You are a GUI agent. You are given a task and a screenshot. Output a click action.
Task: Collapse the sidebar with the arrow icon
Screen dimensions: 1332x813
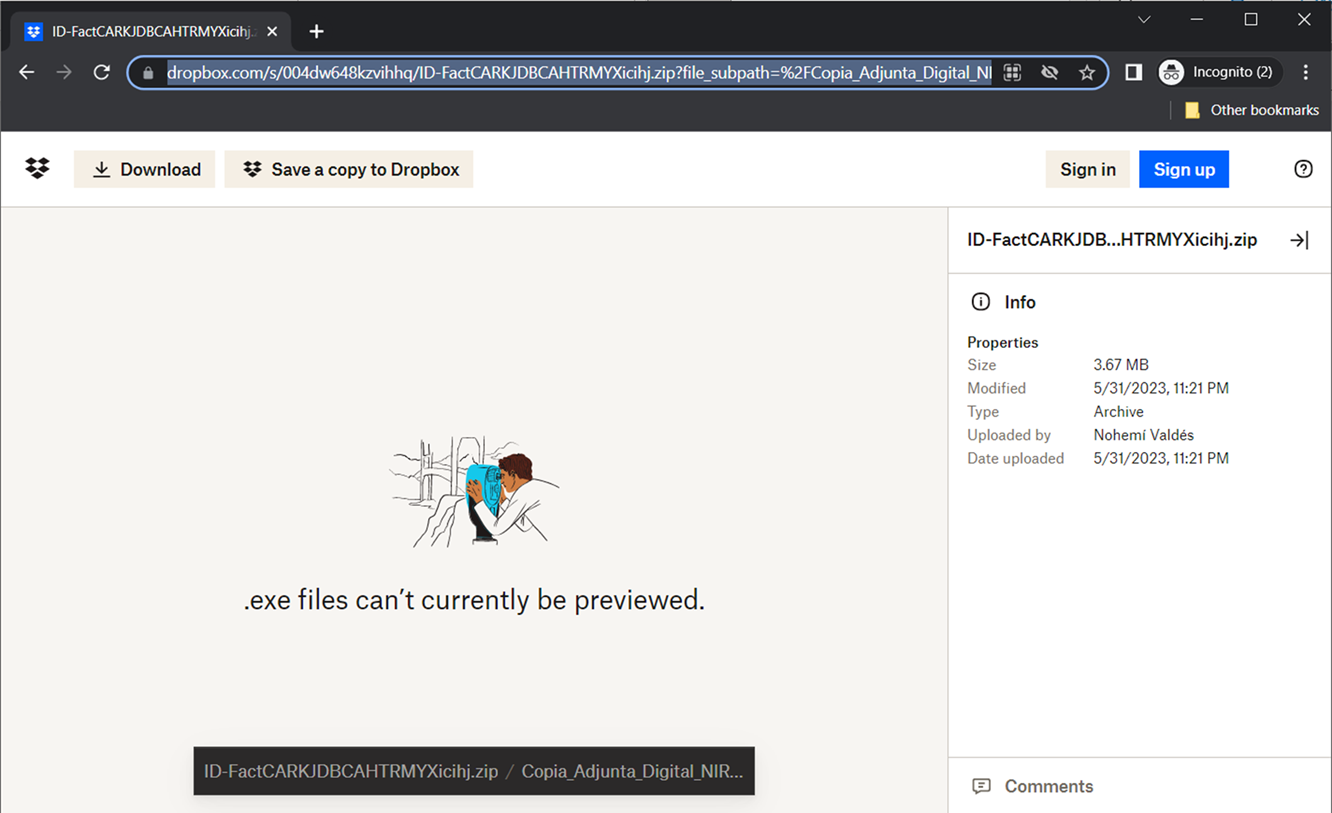tap(1299, 240)
